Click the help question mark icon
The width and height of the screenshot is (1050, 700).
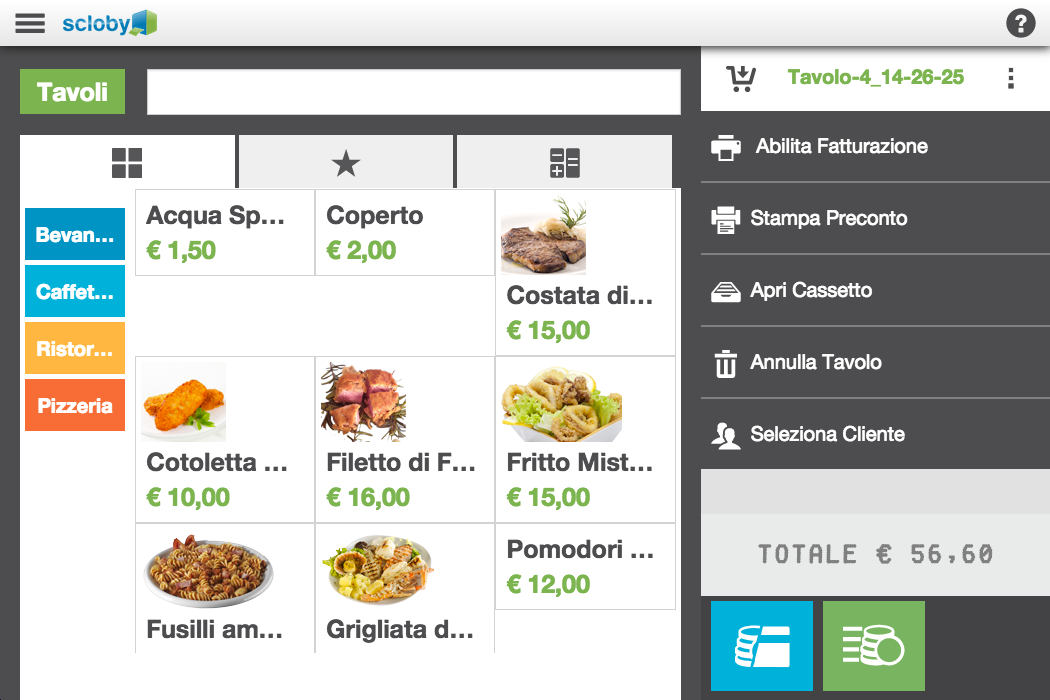pos(1020,23)
